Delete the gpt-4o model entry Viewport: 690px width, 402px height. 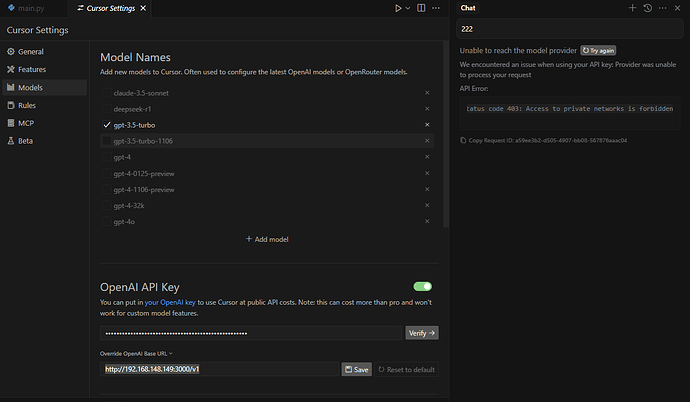click(x=427, y=221)
